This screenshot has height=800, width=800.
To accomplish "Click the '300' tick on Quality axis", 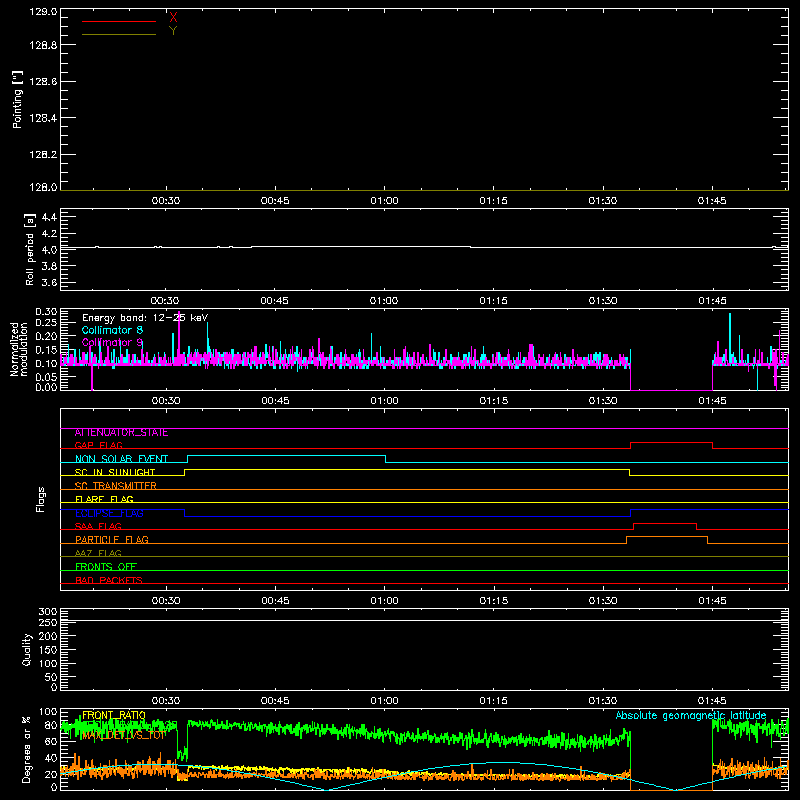I will [48, 612].
